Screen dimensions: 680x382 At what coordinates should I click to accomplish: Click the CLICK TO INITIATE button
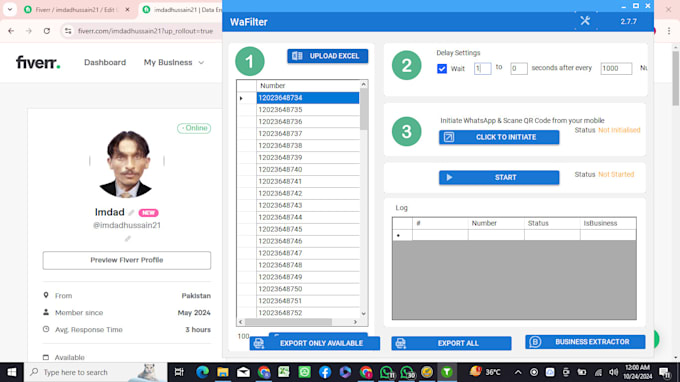[x=499, y=137]
